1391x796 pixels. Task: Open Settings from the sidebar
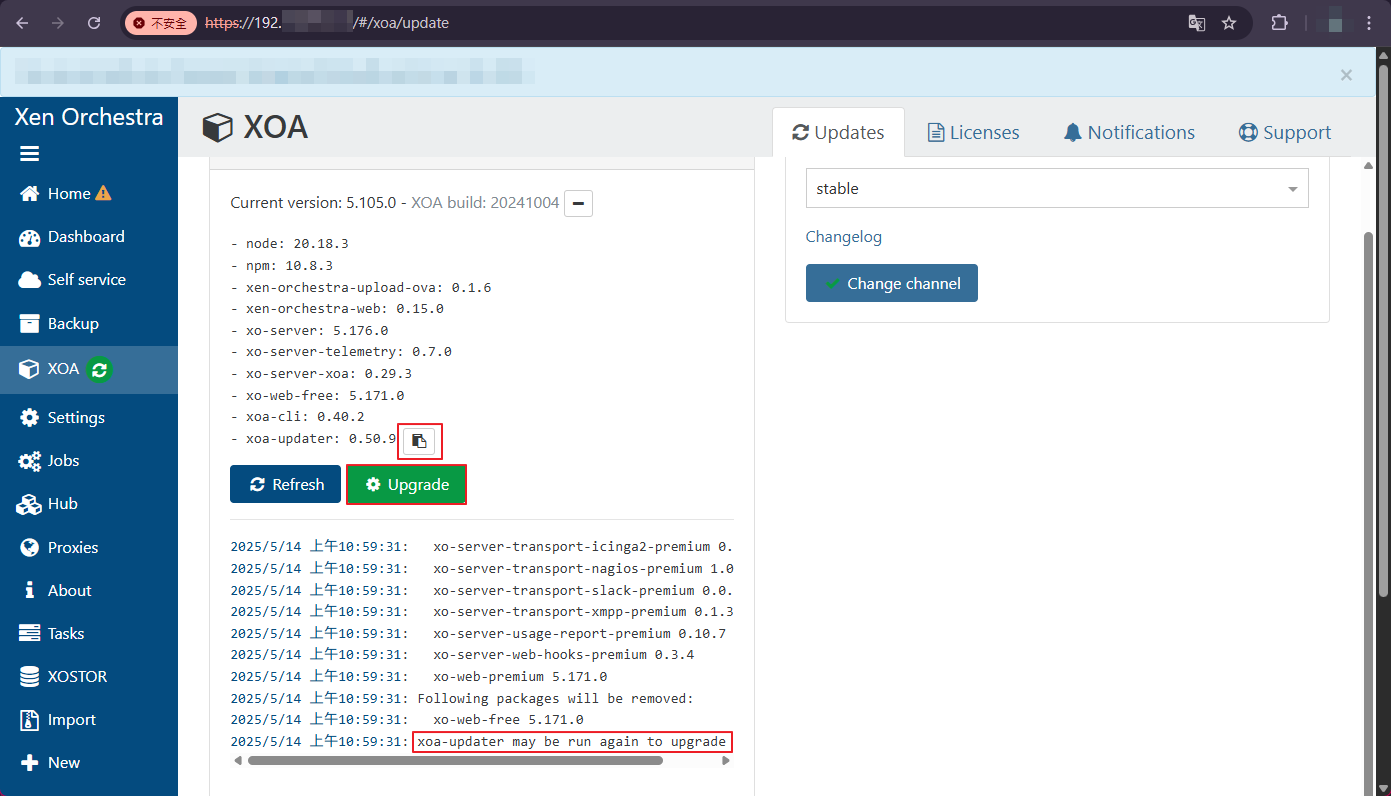[63, 418]
